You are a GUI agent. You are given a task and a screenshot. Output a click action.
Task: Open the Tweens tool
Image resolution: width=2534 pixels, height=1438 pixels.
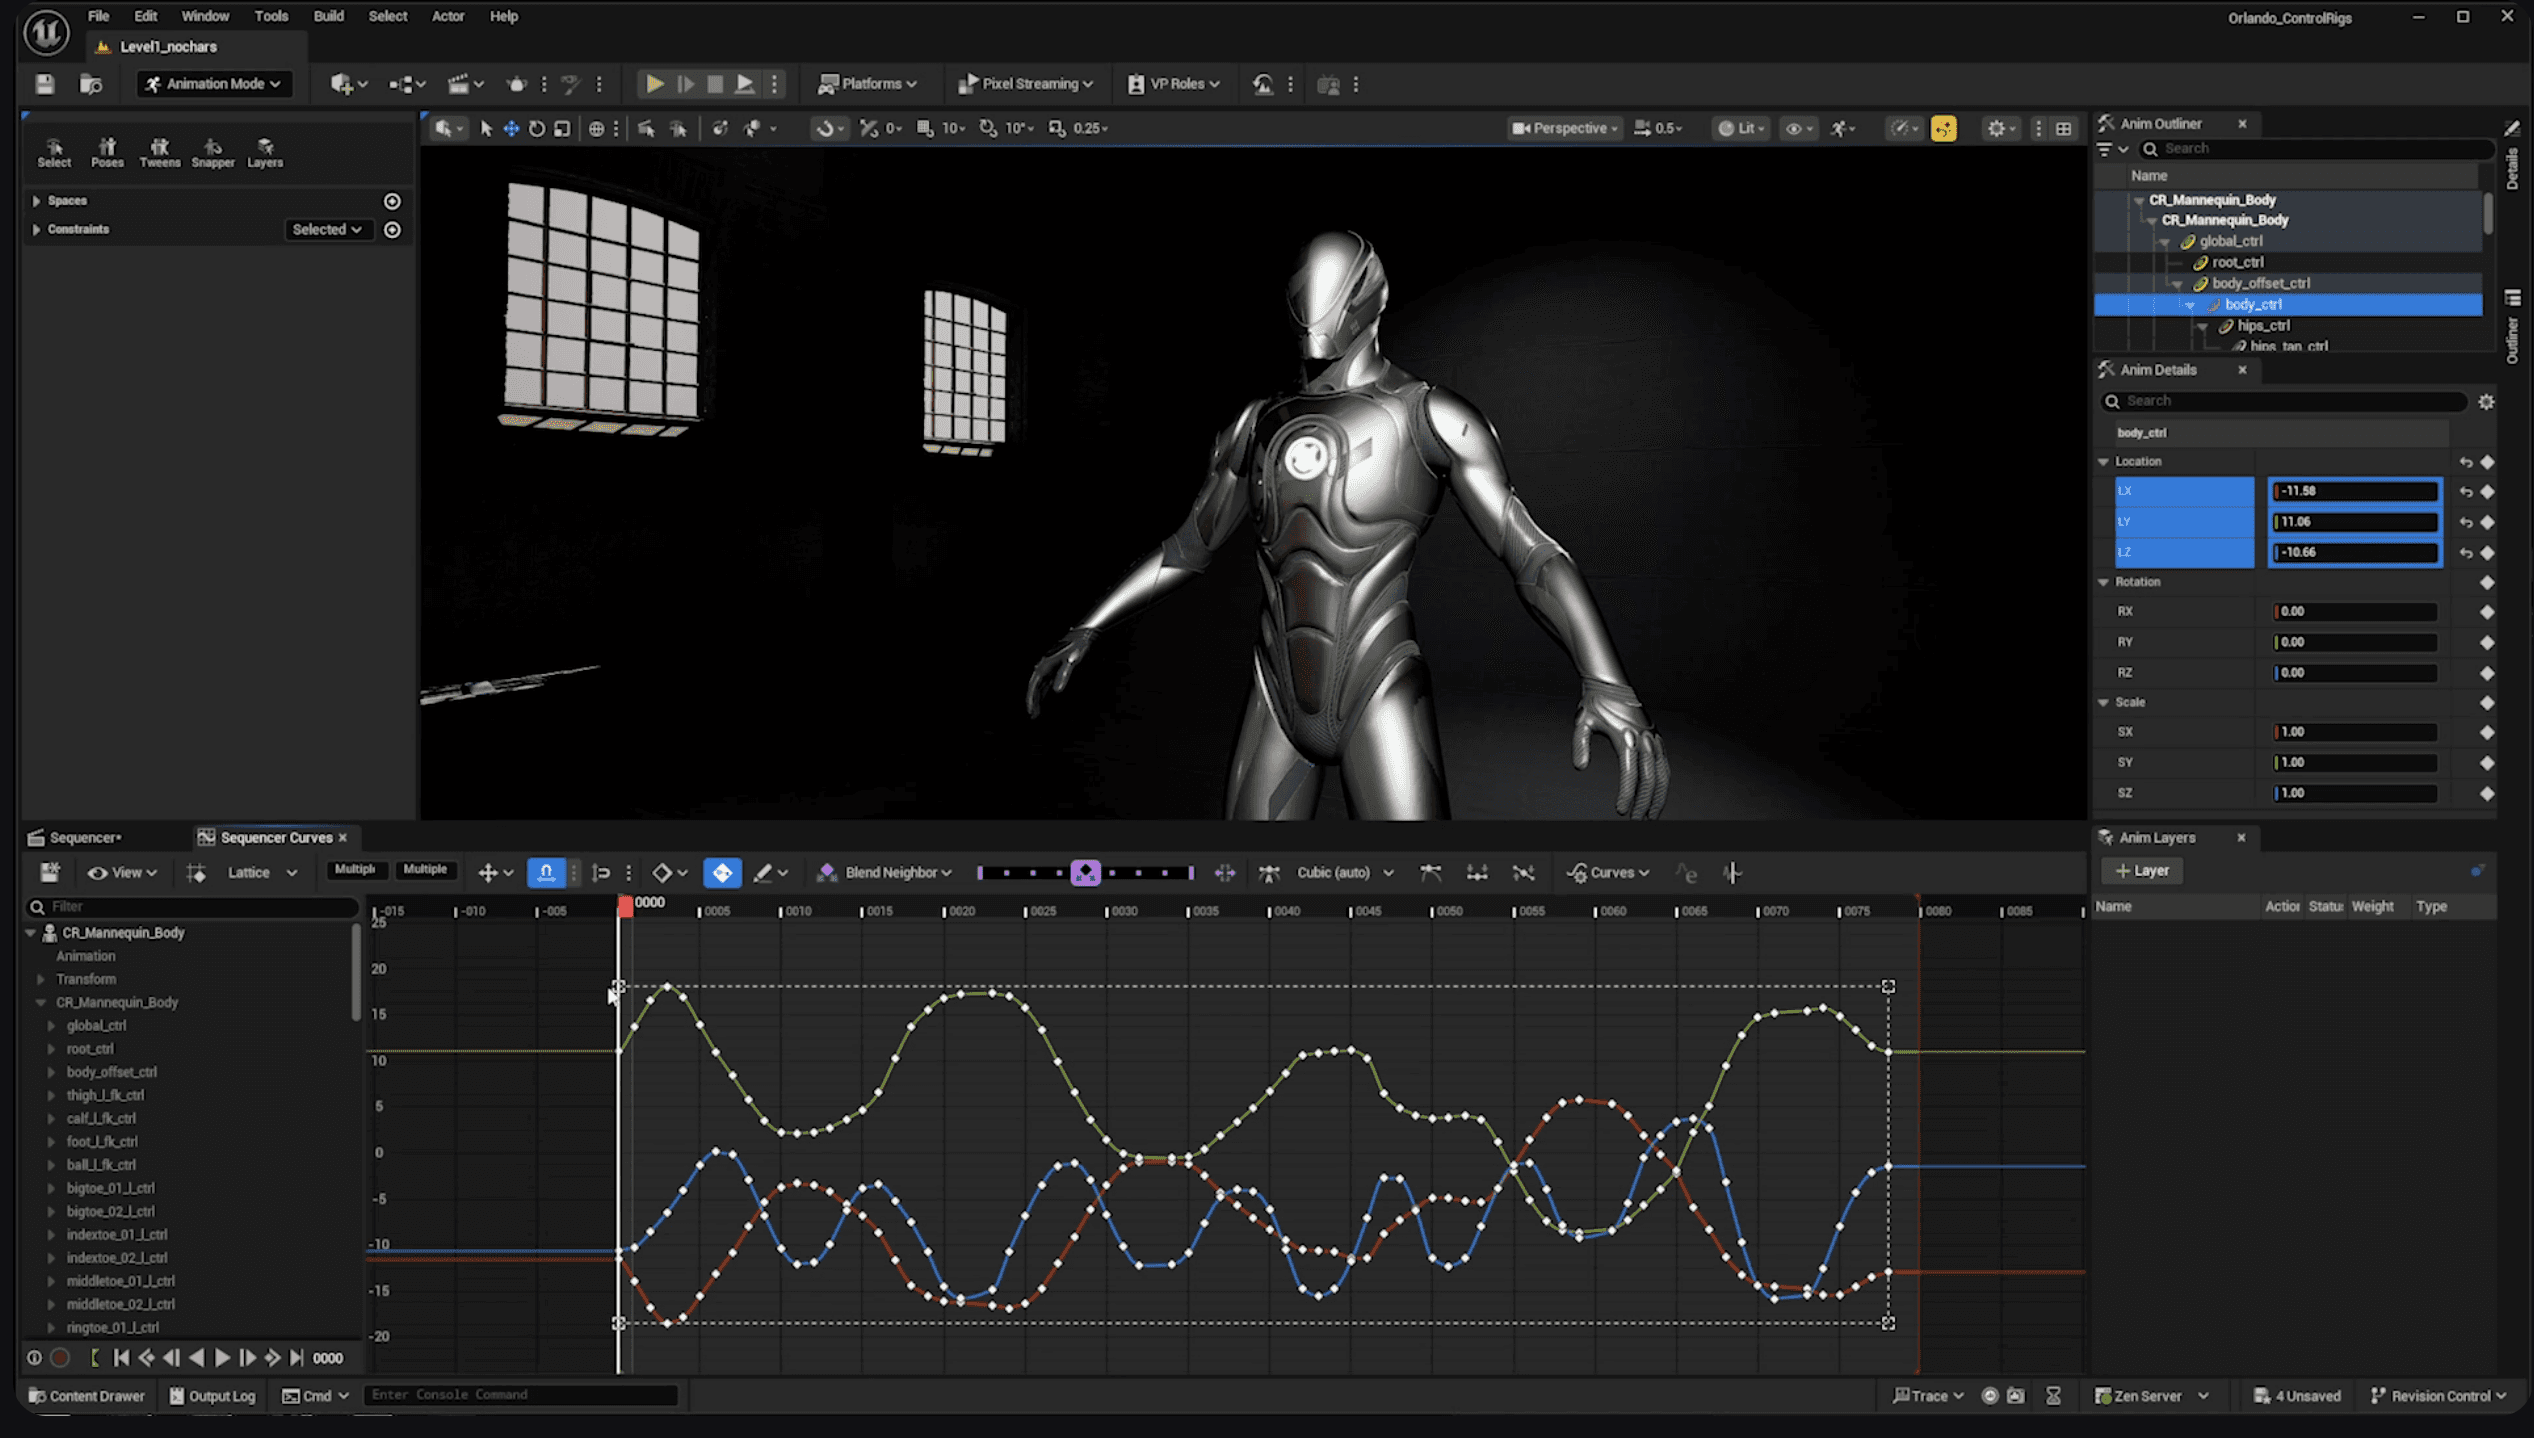159,152
